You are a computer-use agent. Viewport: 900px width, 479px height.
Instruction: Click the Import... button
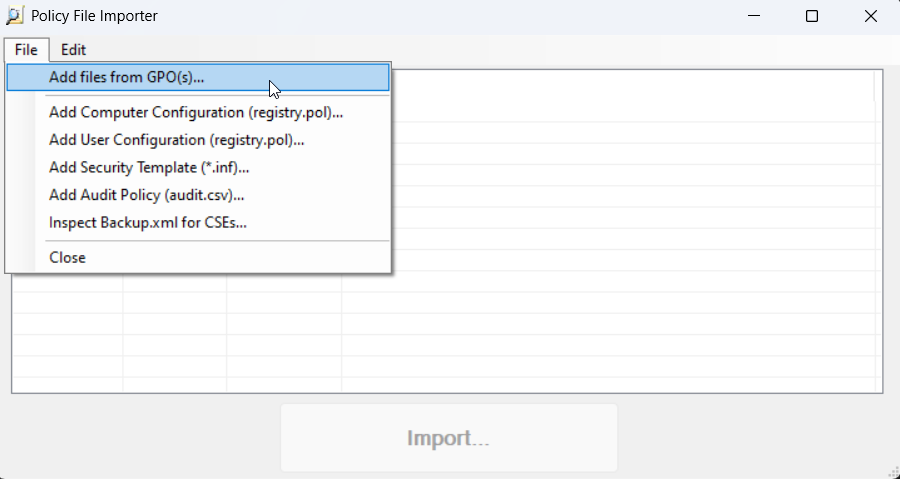click(449, 438)
